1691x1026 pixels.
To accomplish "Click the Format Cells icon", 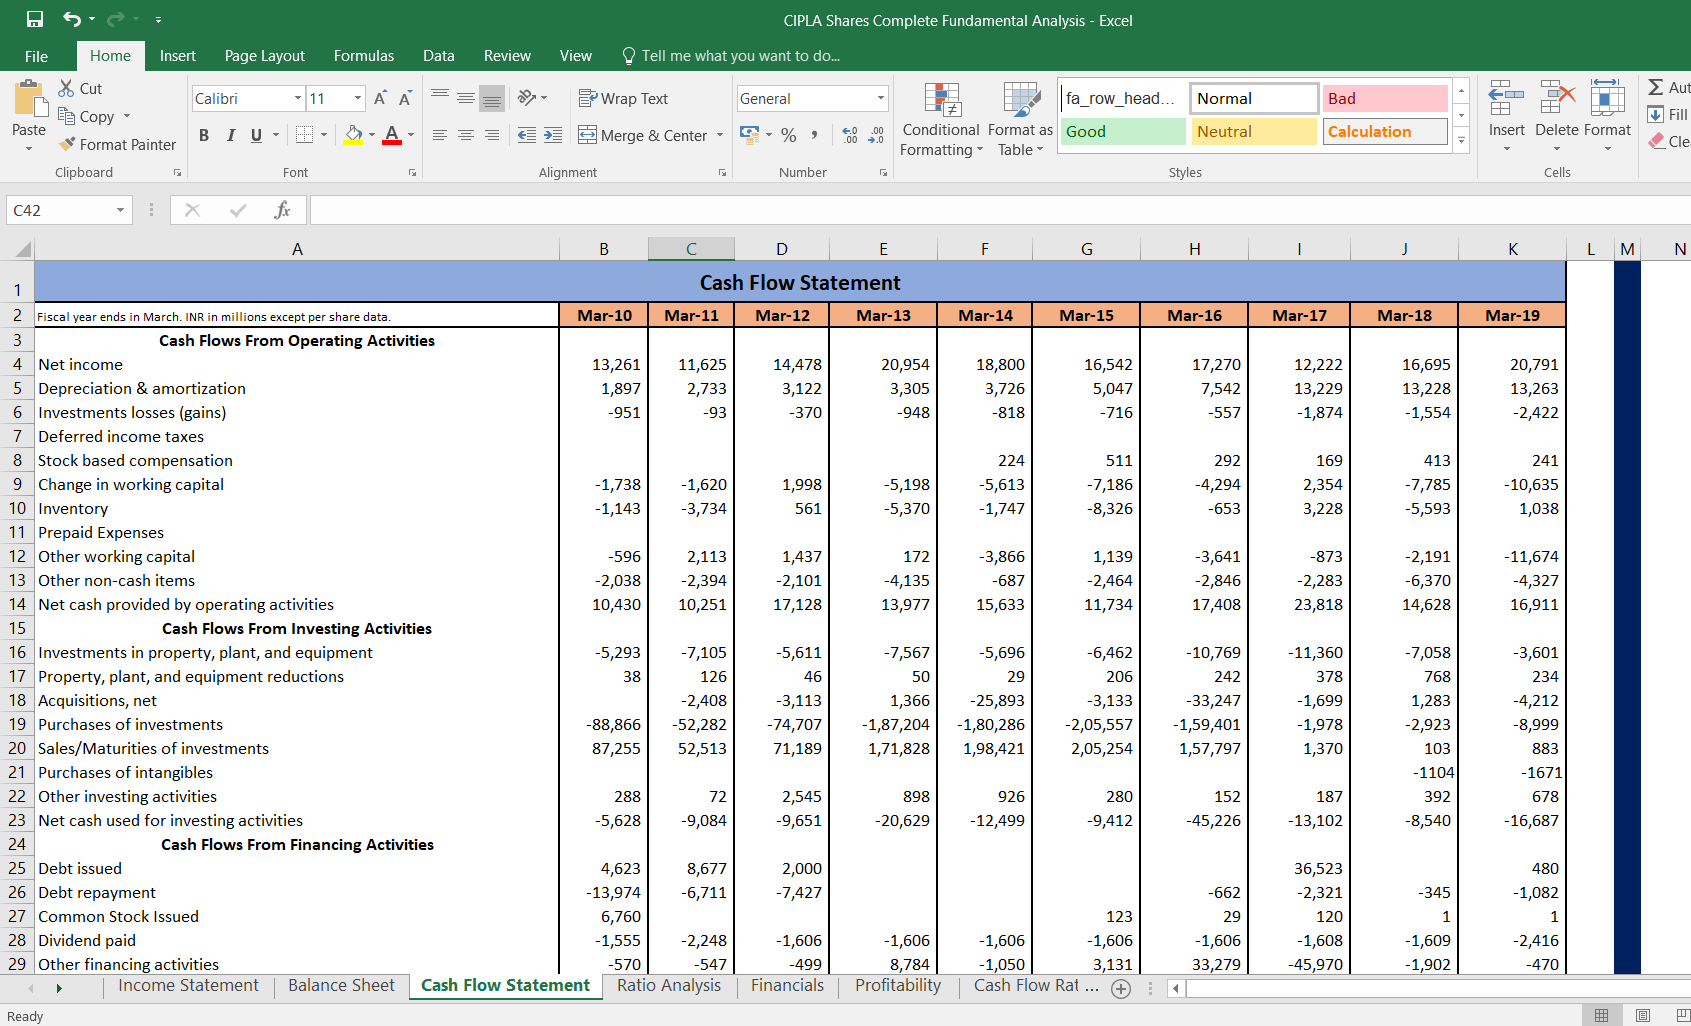I will (1607, 99).
